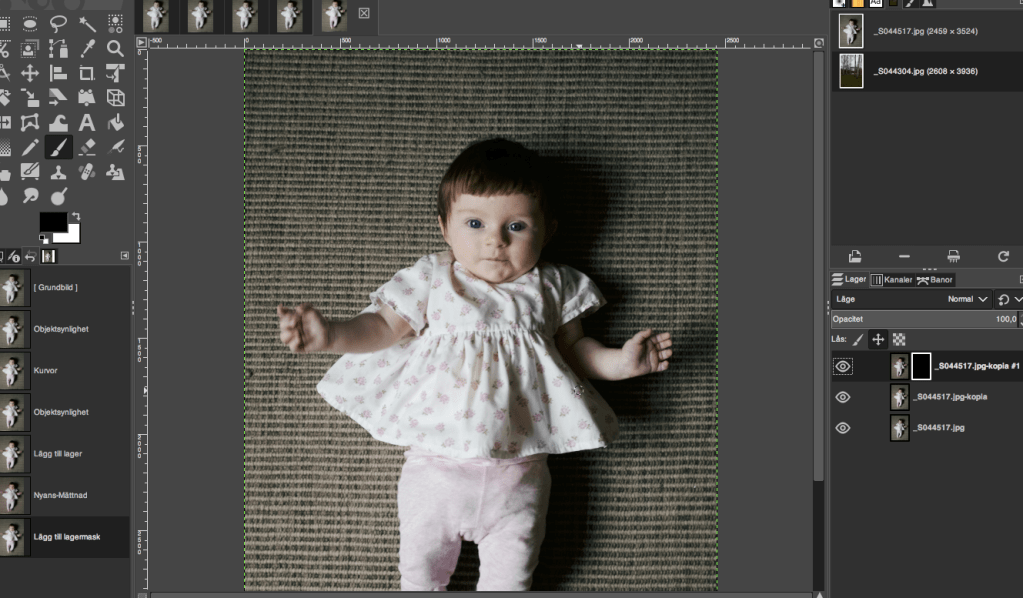Switch to the Kanaler tab
The width and height of the screenshot is (1023, 598).
(890, 280)
